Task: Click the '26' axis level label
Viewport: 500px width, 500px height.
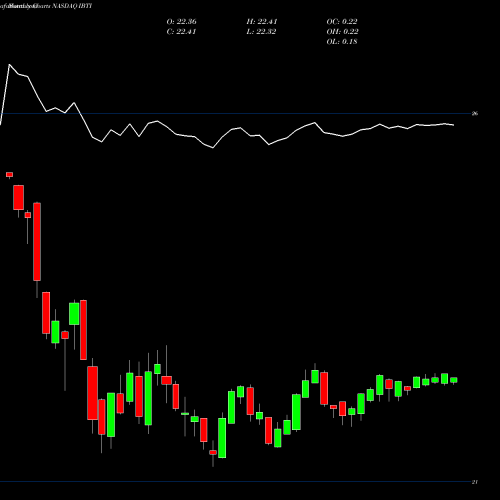Action: point(475,114)
